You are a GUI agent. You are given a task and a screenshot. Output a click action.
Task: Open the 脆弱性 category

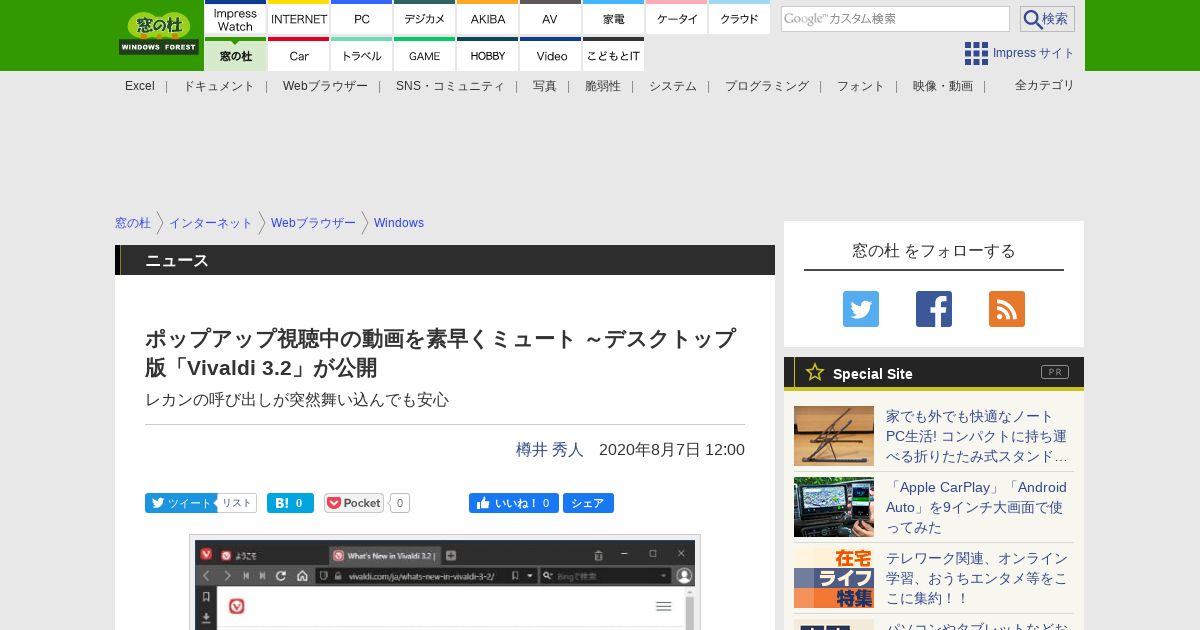click(603, 86)
